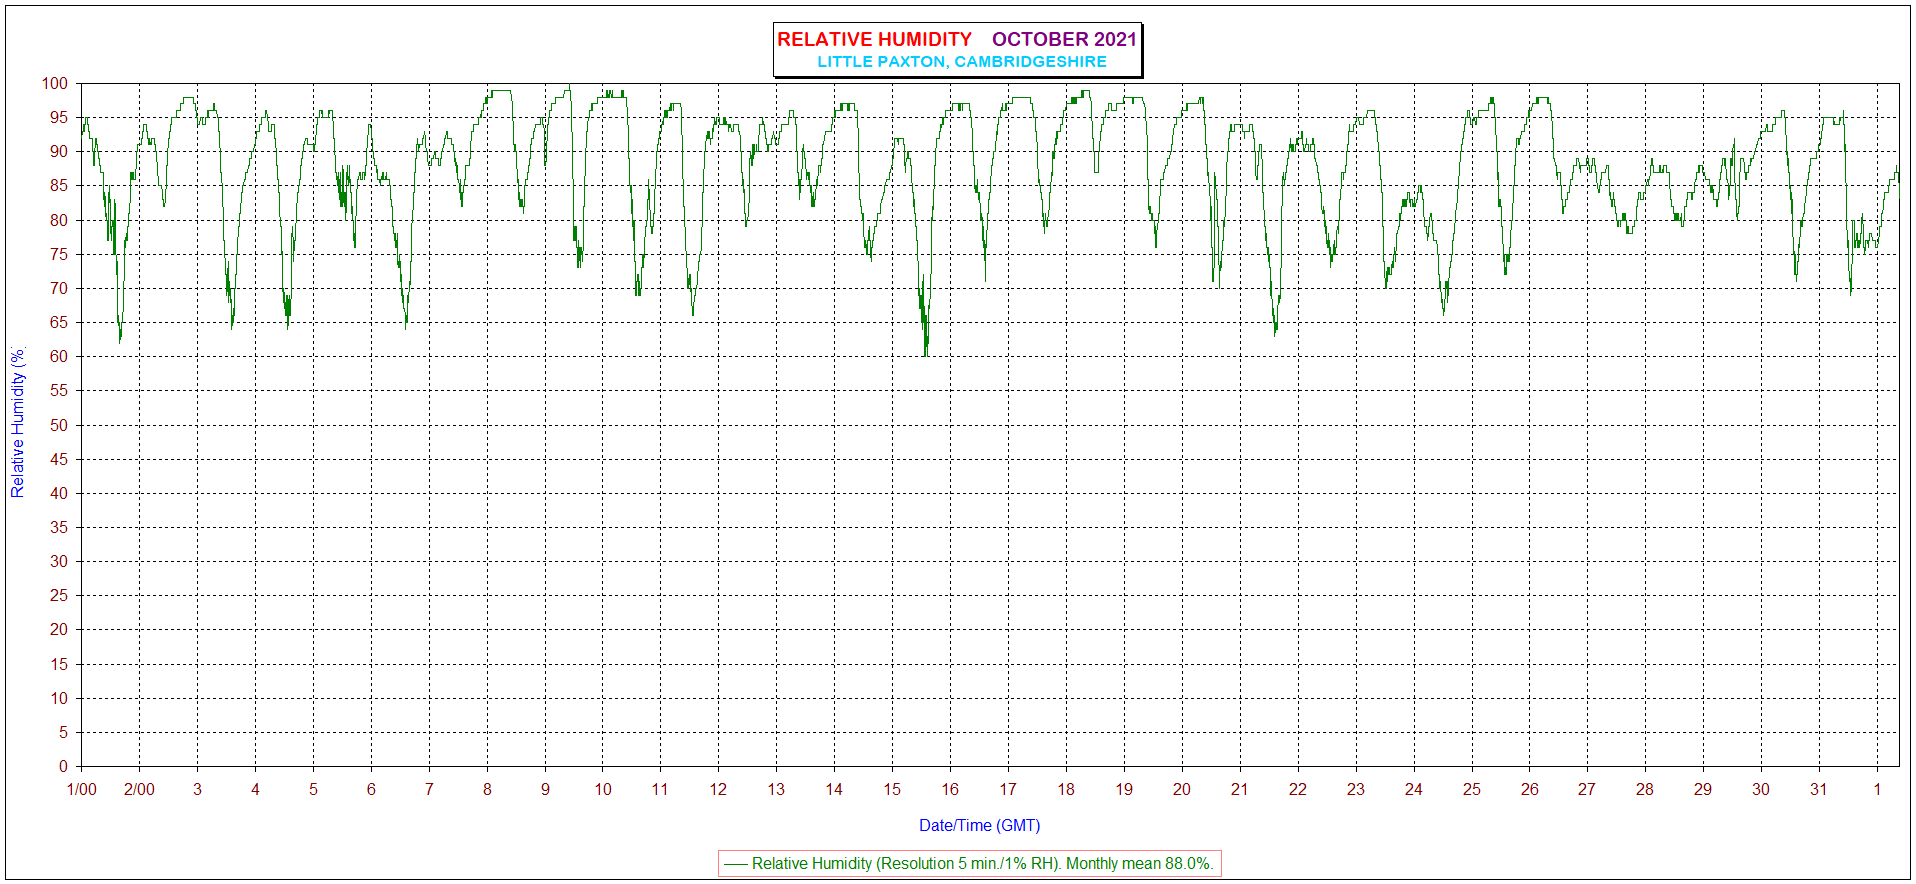Click the x-axis date label 21
The height and width of the screenshot is (884, 1916).
1239,789
